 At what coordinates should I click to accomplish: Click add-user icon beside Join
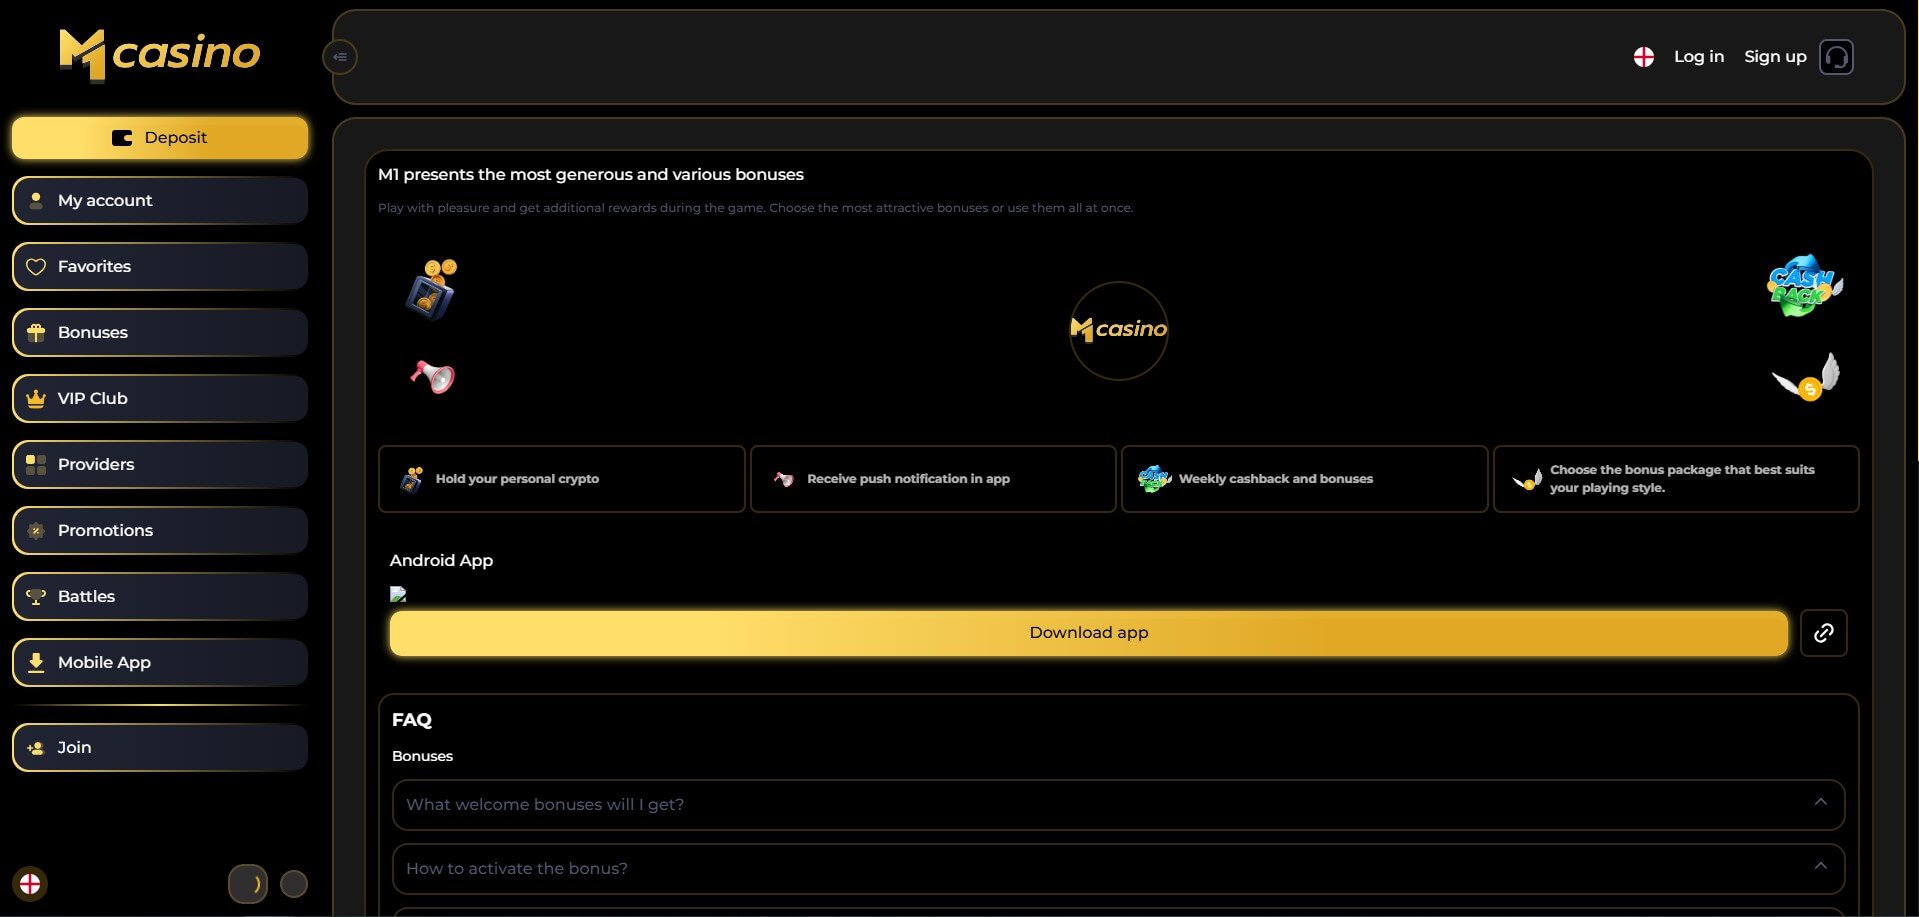[x=36, y=748]
